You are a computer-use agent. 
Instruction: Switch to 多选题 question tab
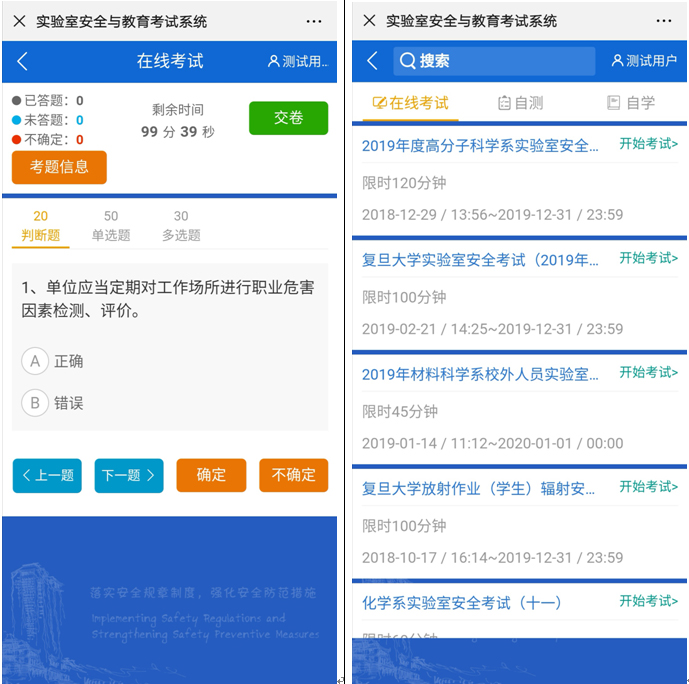tap(181, 226)
